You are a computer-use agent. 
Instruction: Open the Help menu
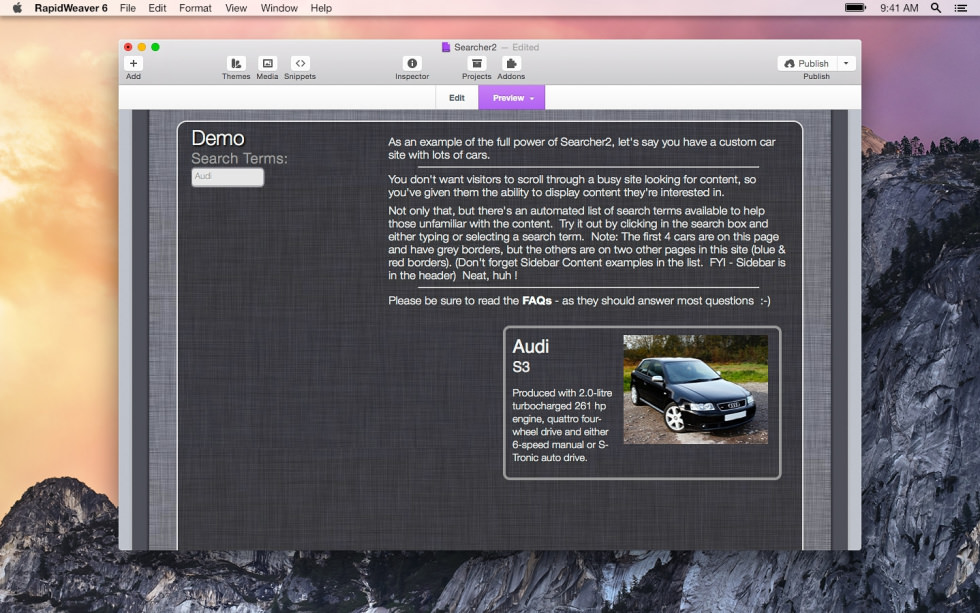(x=321, y=8)
